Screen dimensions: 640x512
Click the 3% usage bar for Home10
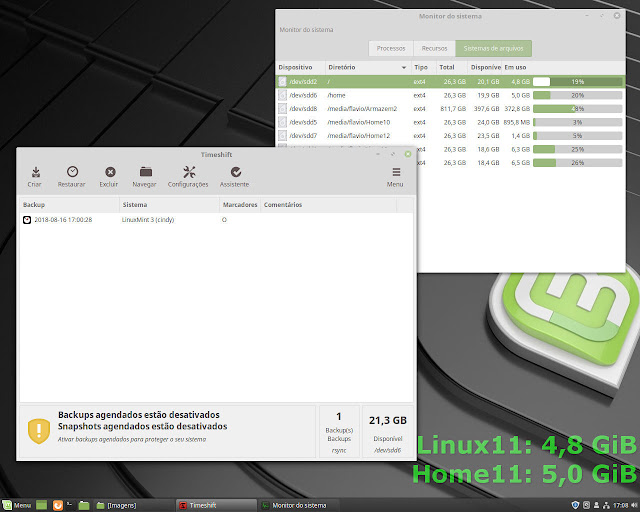click(578, 122)
